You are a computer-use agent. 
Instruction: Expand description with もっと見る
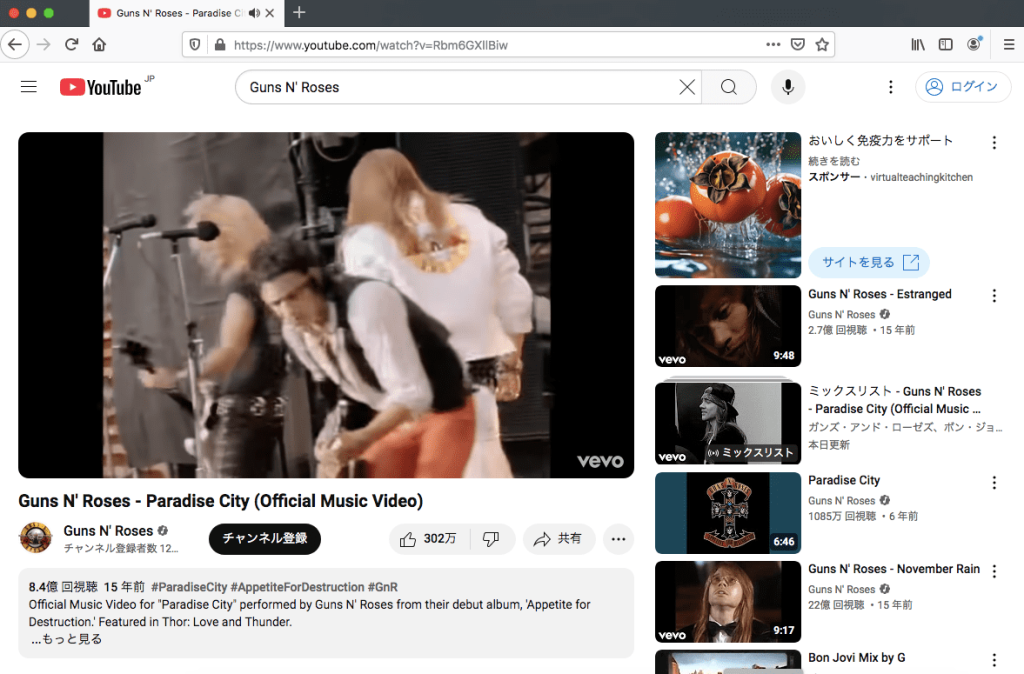[67, 639]
